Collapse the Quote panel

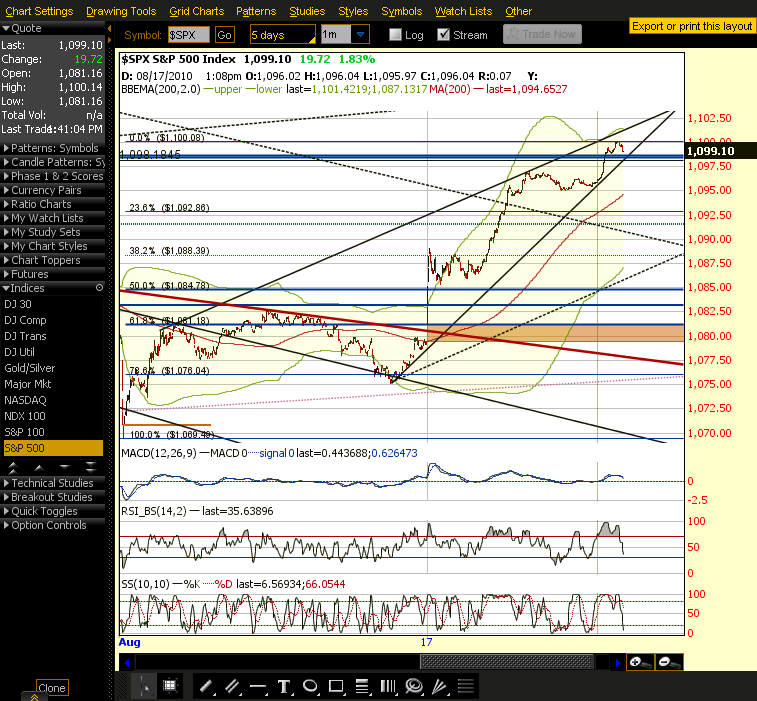pos(52,28)
